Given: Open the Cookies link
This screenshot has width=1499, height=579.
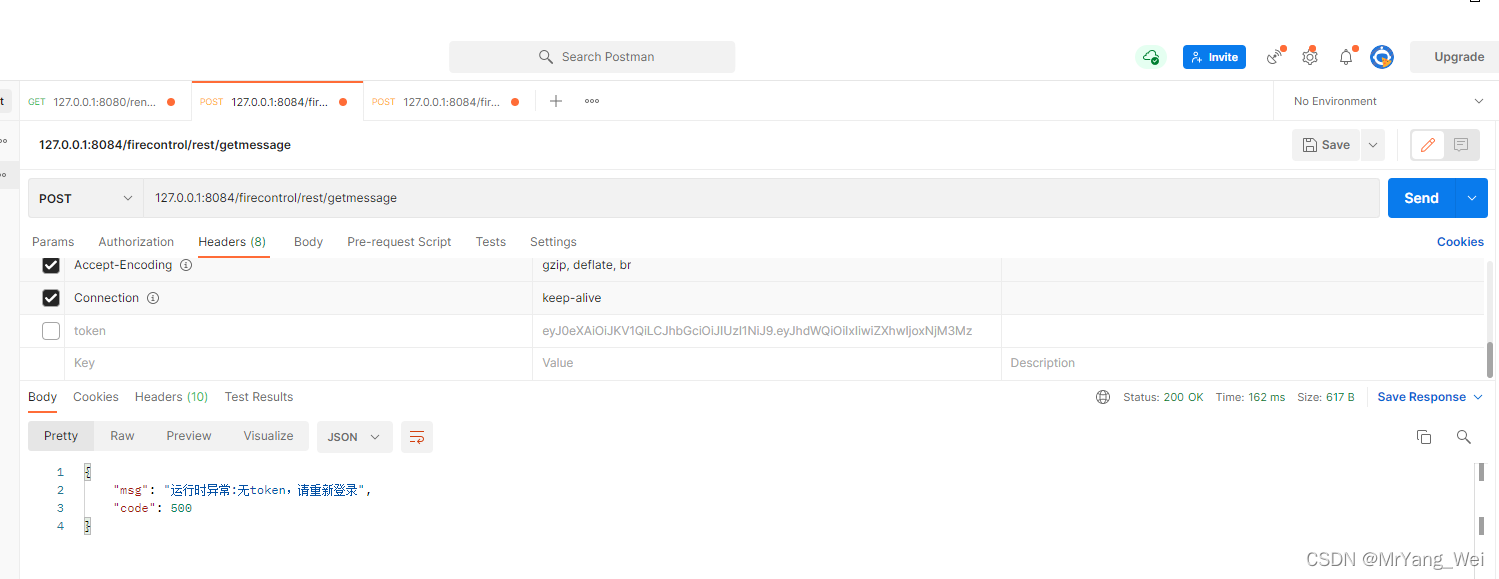Looking at the screenshot, I should click(x=1460, y=242).
